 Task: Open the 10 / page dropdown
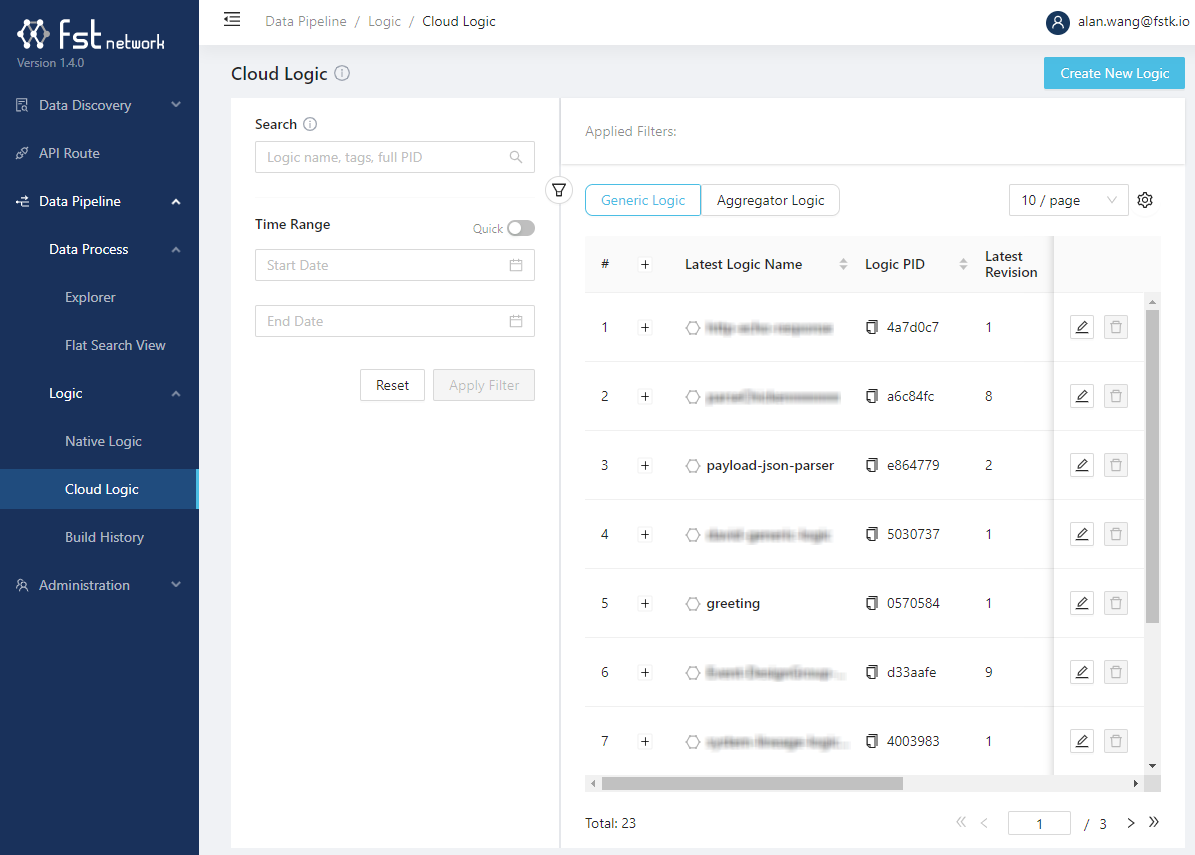pyautogui.click(x=1068, y=200)
